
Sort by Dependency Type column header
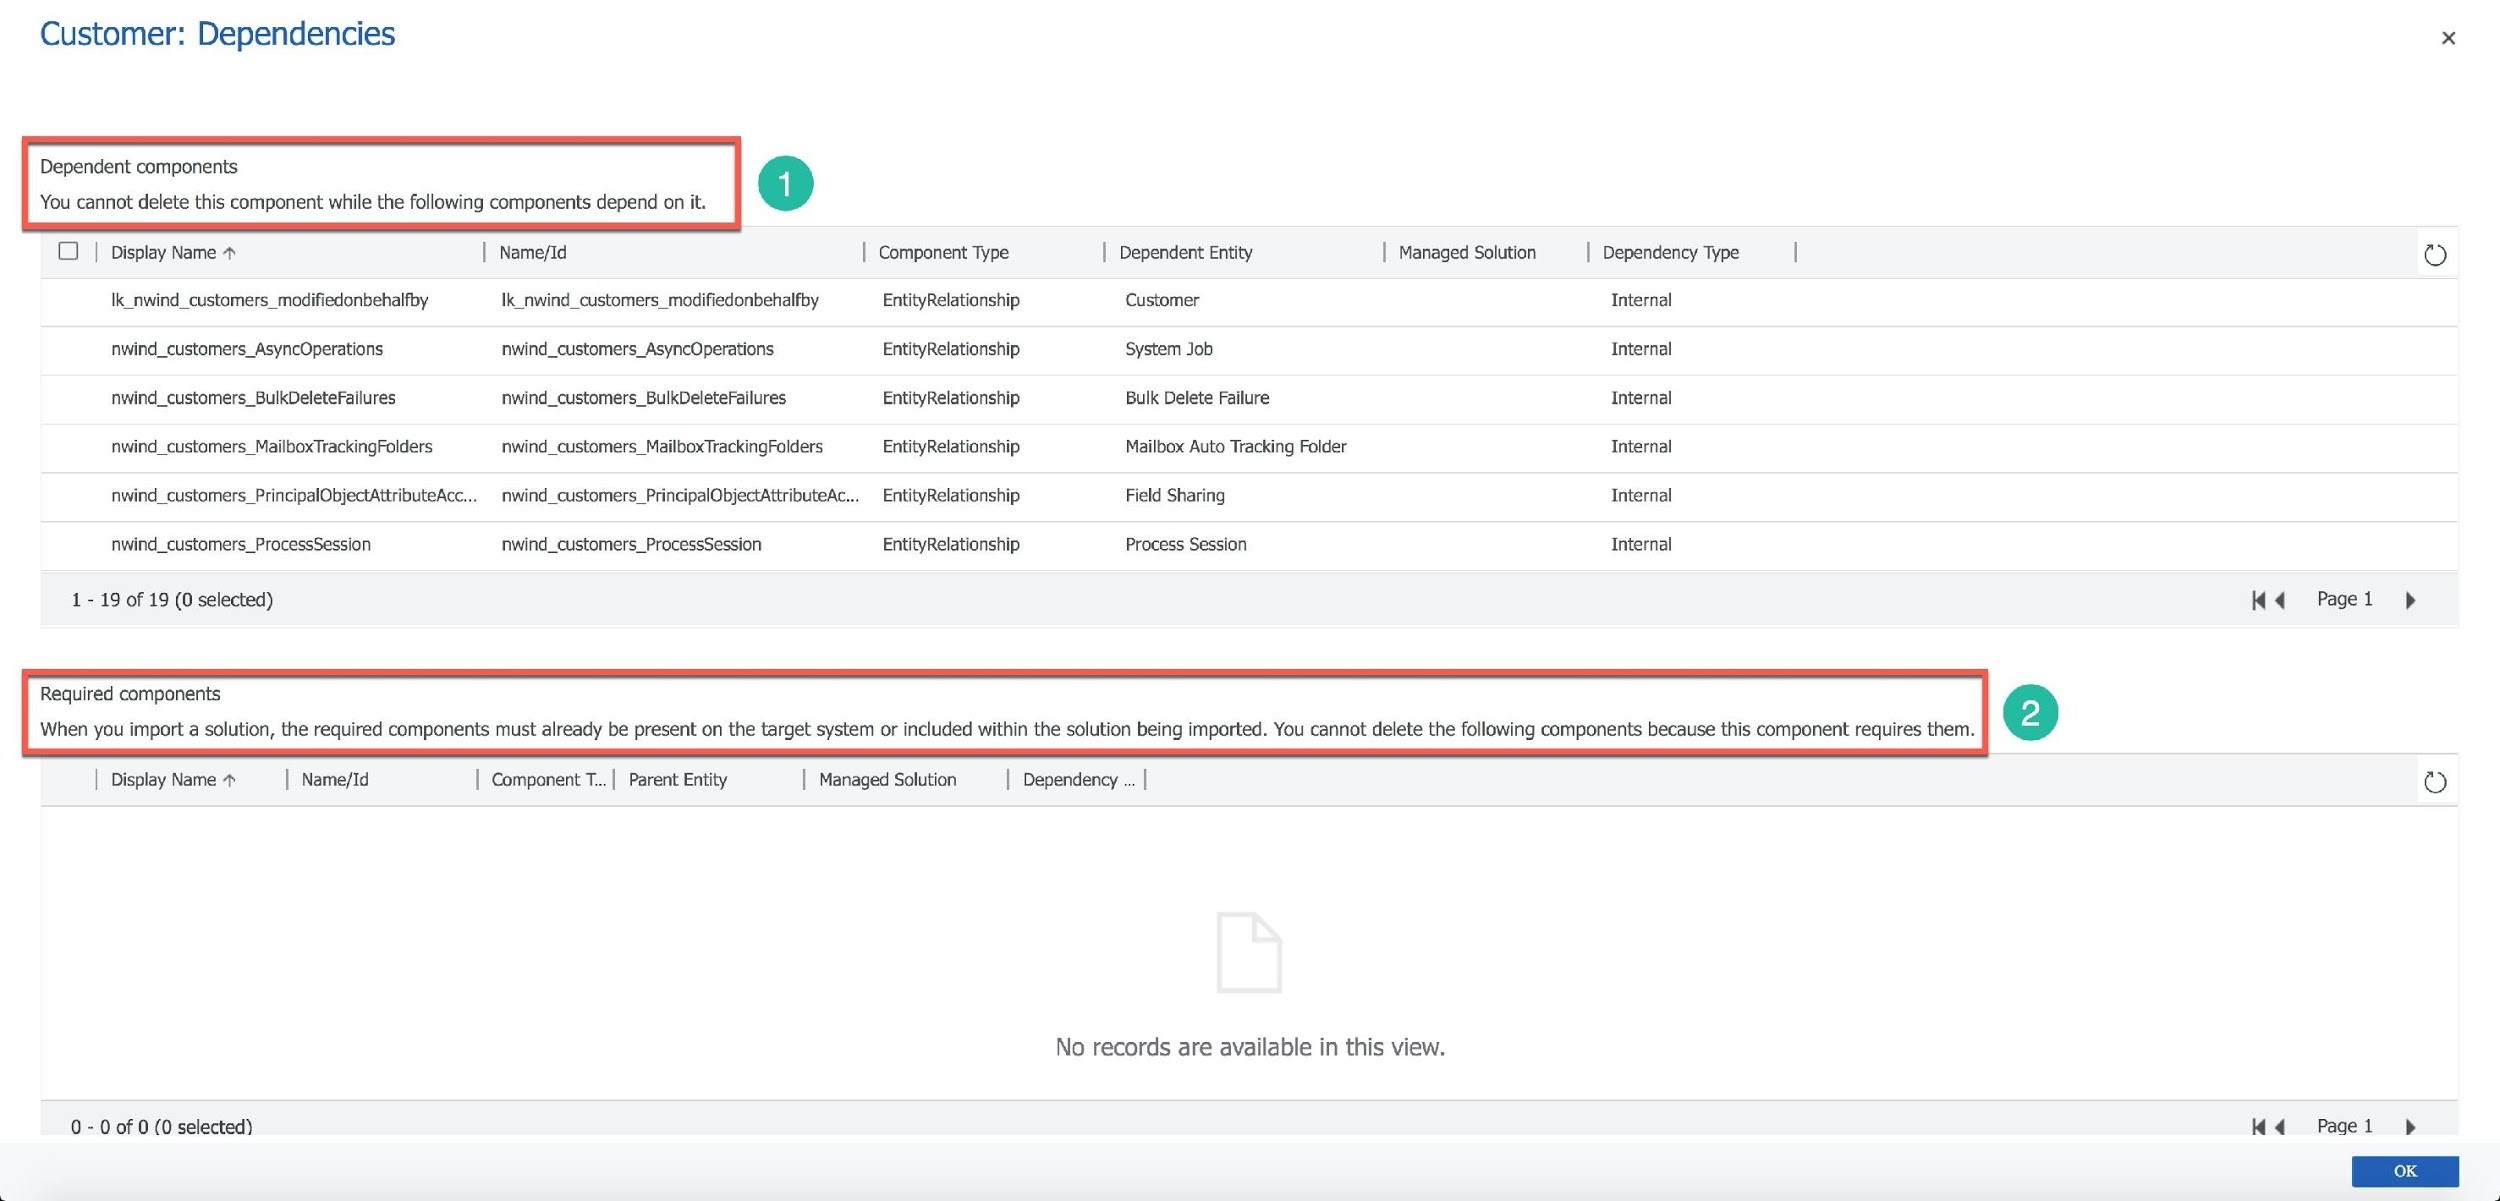tap(1670, 252)
